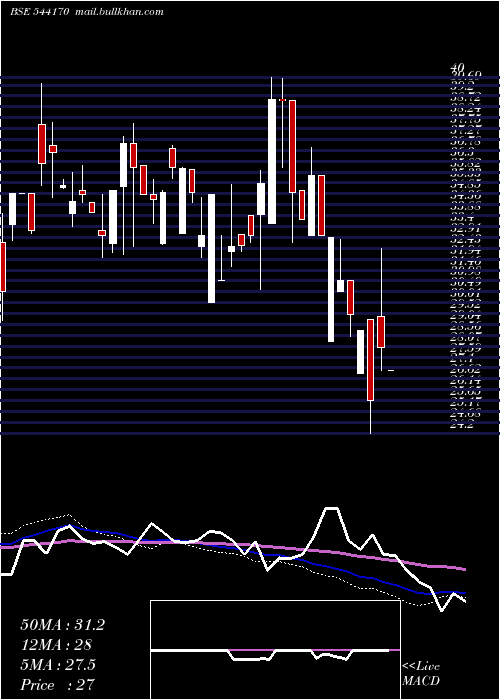
Task: Click the MACD histogram panel
Action: click(275, 650)
